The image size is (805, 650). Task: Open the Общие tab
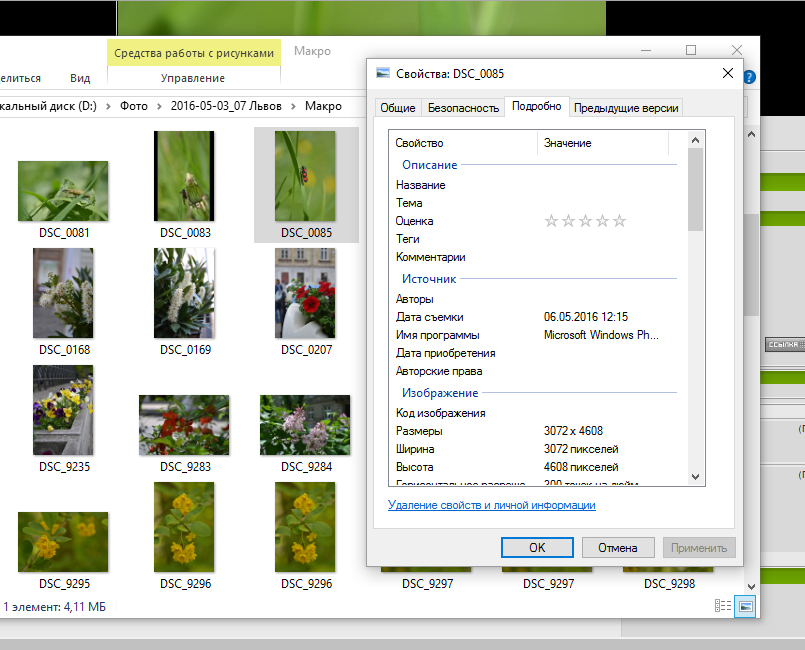pos(397,108)
